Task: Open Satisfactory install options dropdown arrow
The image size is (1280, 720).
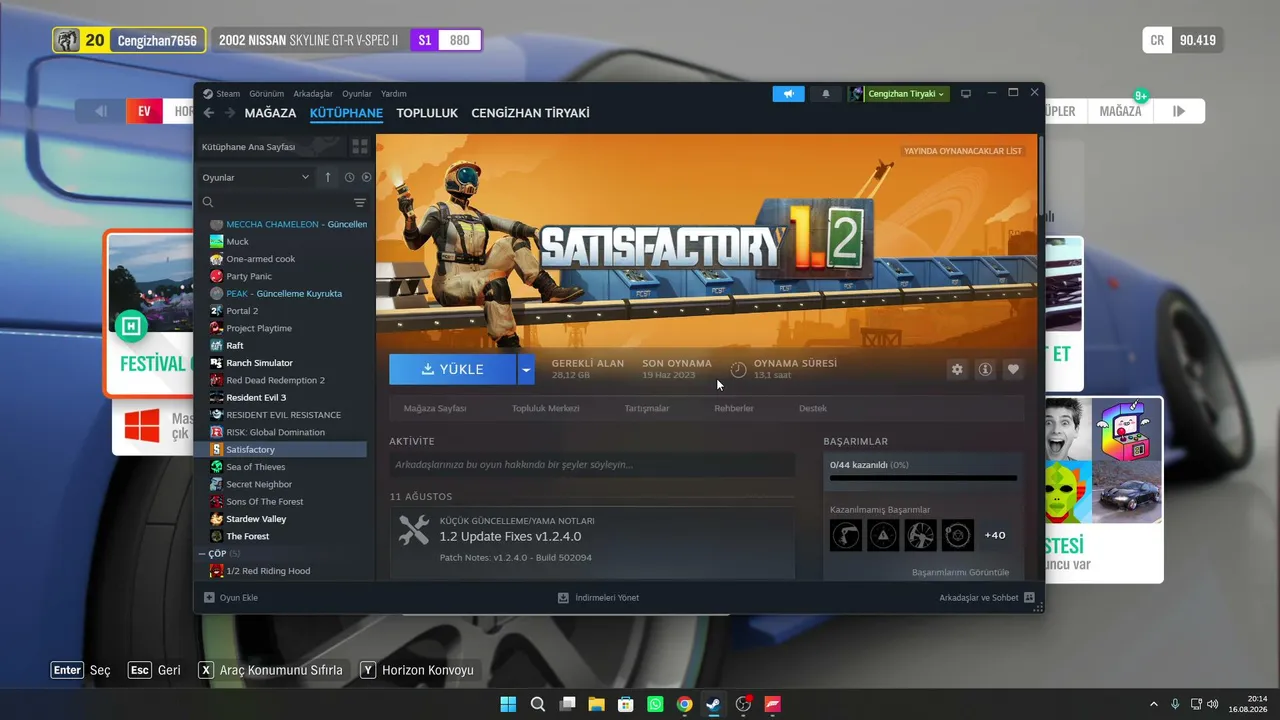Action: coord(526,369)
